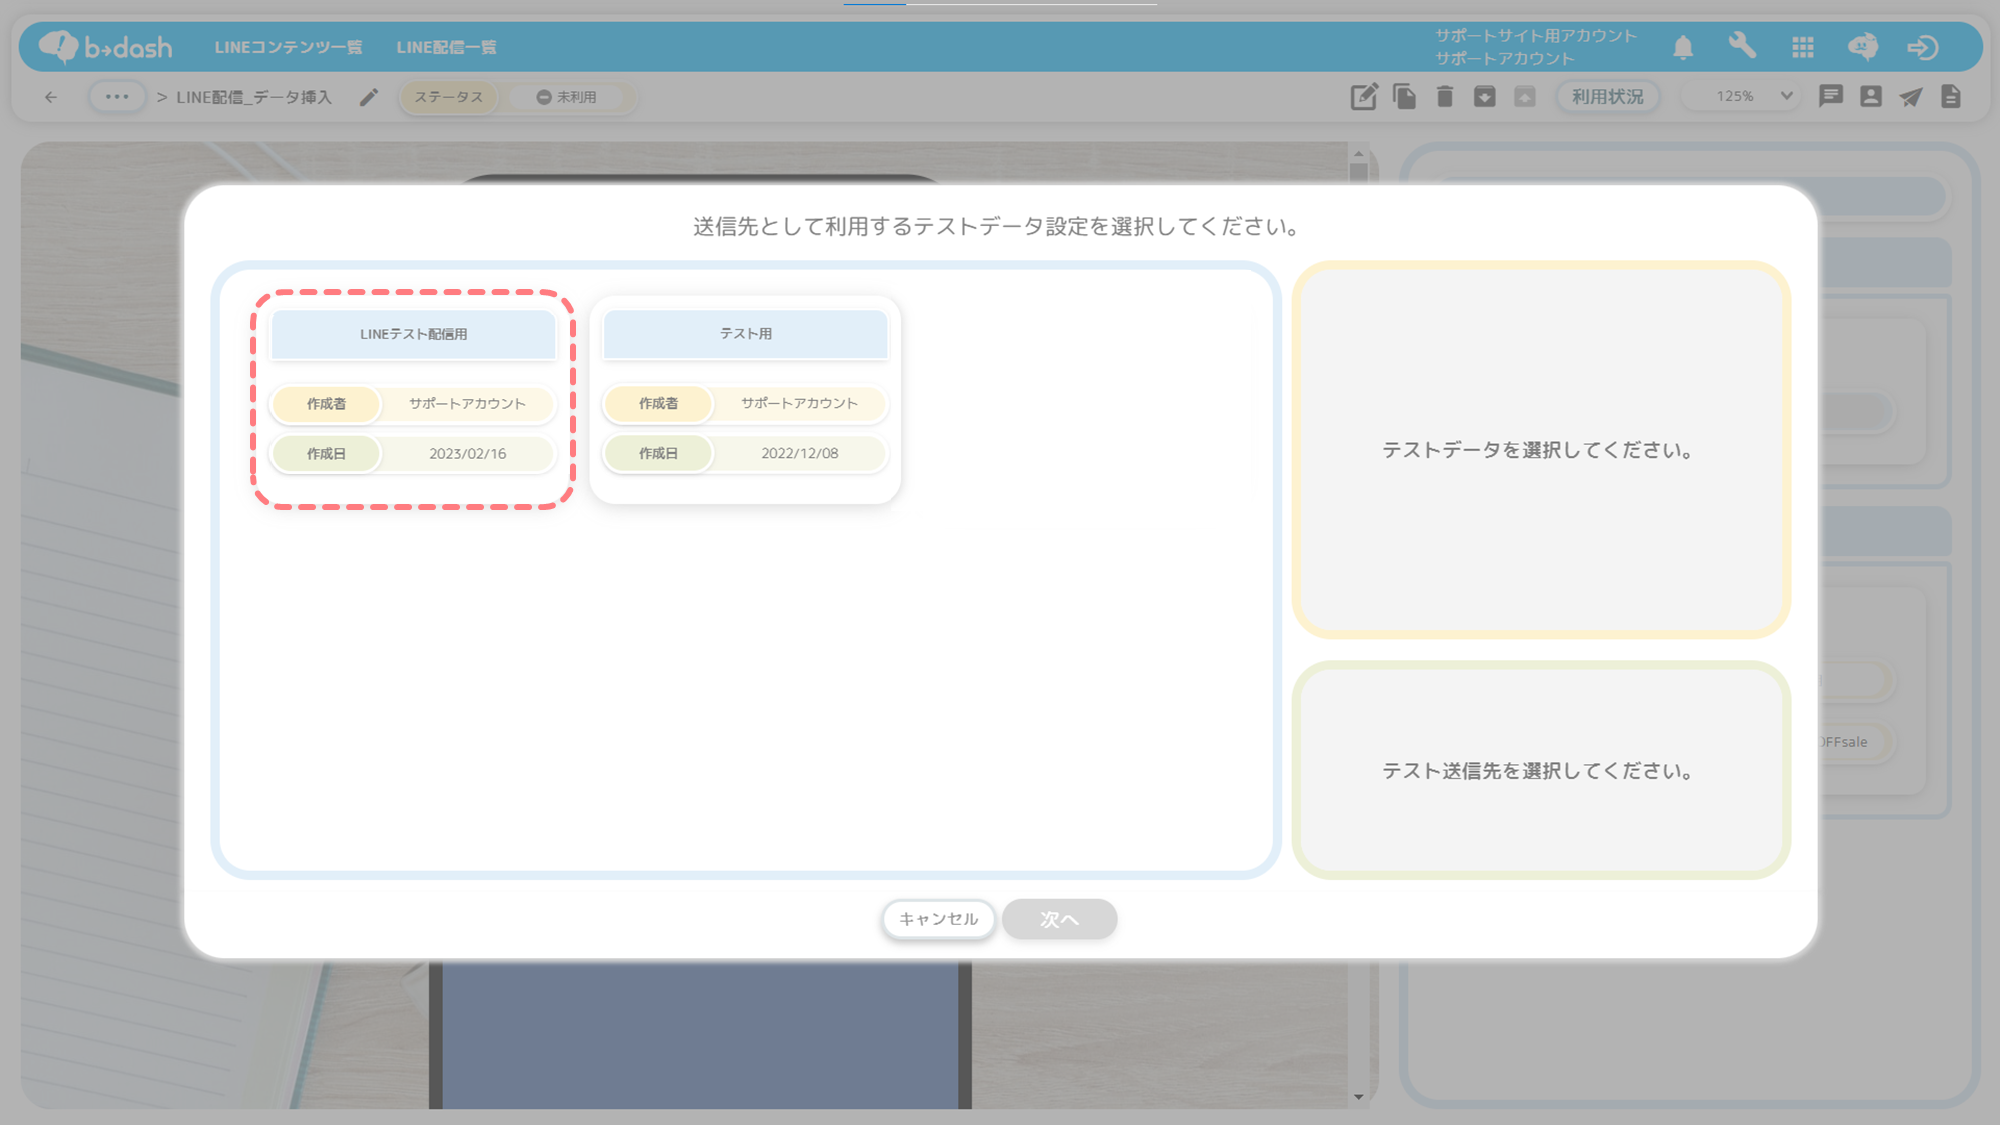Open LINE配信一覧 menu
2000x1125 pixels.
(446, 47)
